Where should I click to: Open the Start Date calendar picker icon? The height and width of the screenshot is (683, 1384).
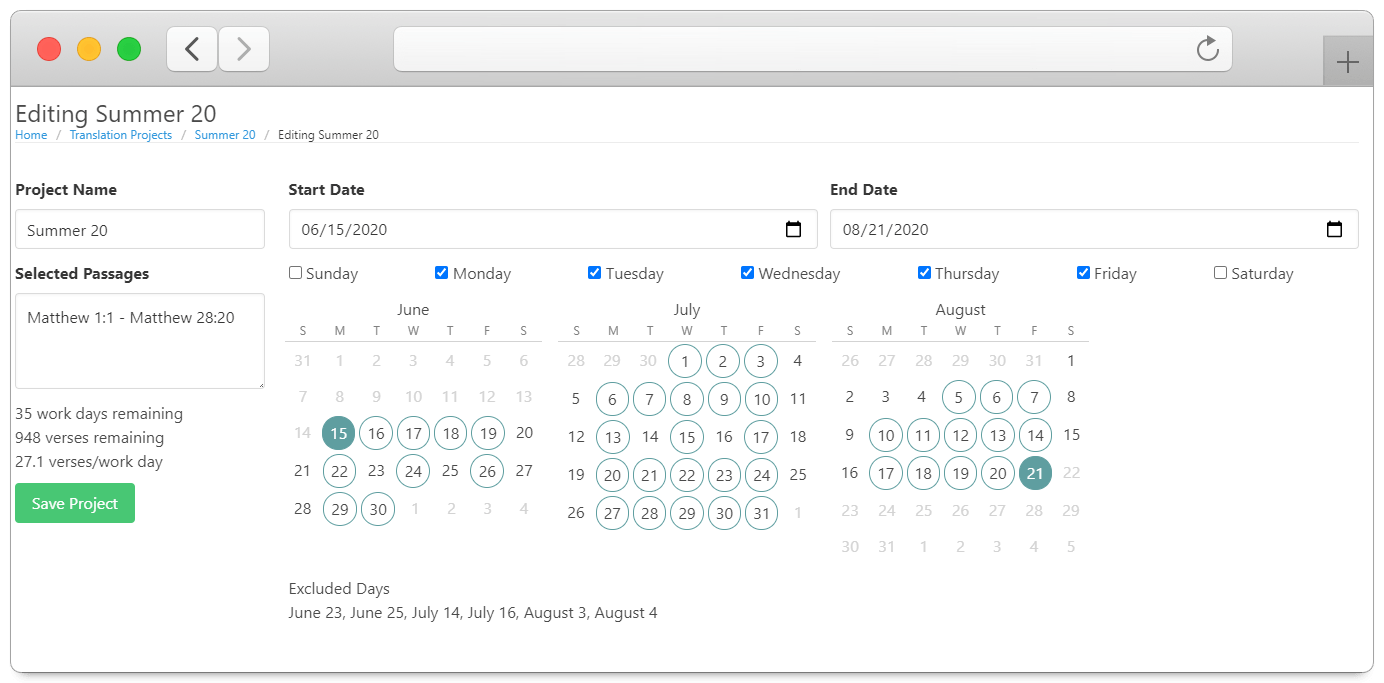(x=794, y=229)
